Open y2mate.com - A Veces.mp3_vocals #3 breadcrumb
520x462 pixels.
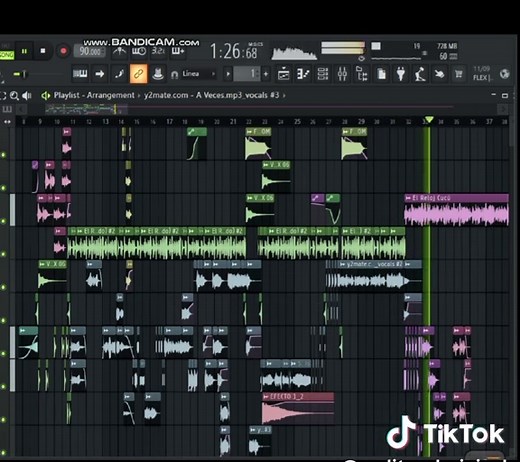click(x=211, y=95)
